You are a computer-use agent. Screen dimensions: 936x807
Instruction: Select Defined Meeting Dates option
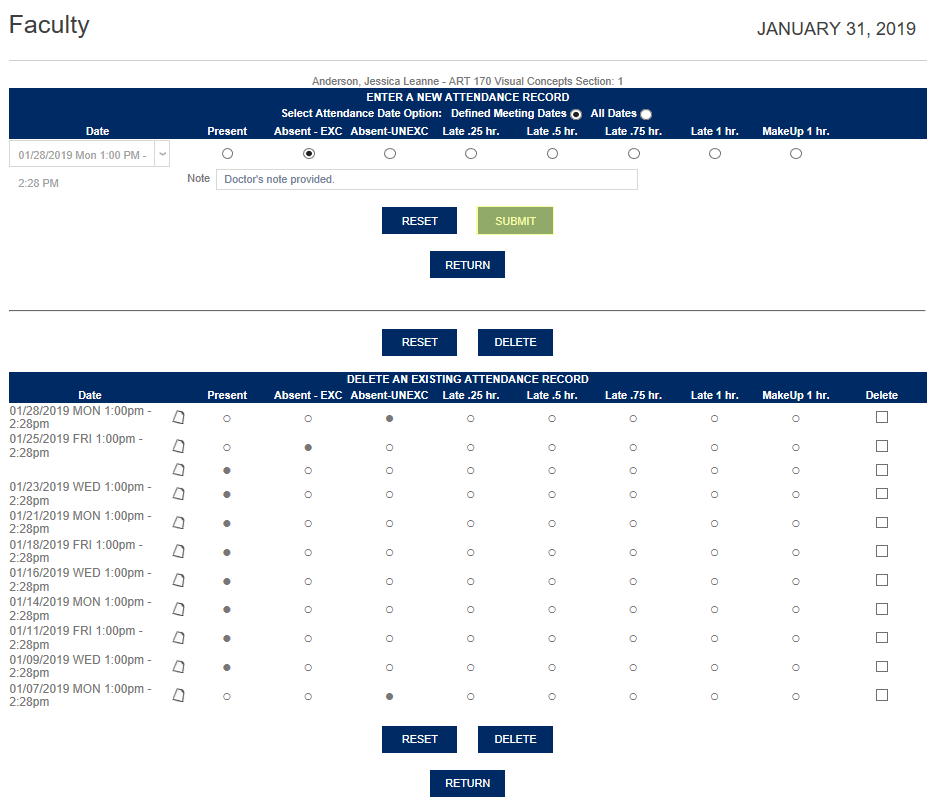pos(576,114)
